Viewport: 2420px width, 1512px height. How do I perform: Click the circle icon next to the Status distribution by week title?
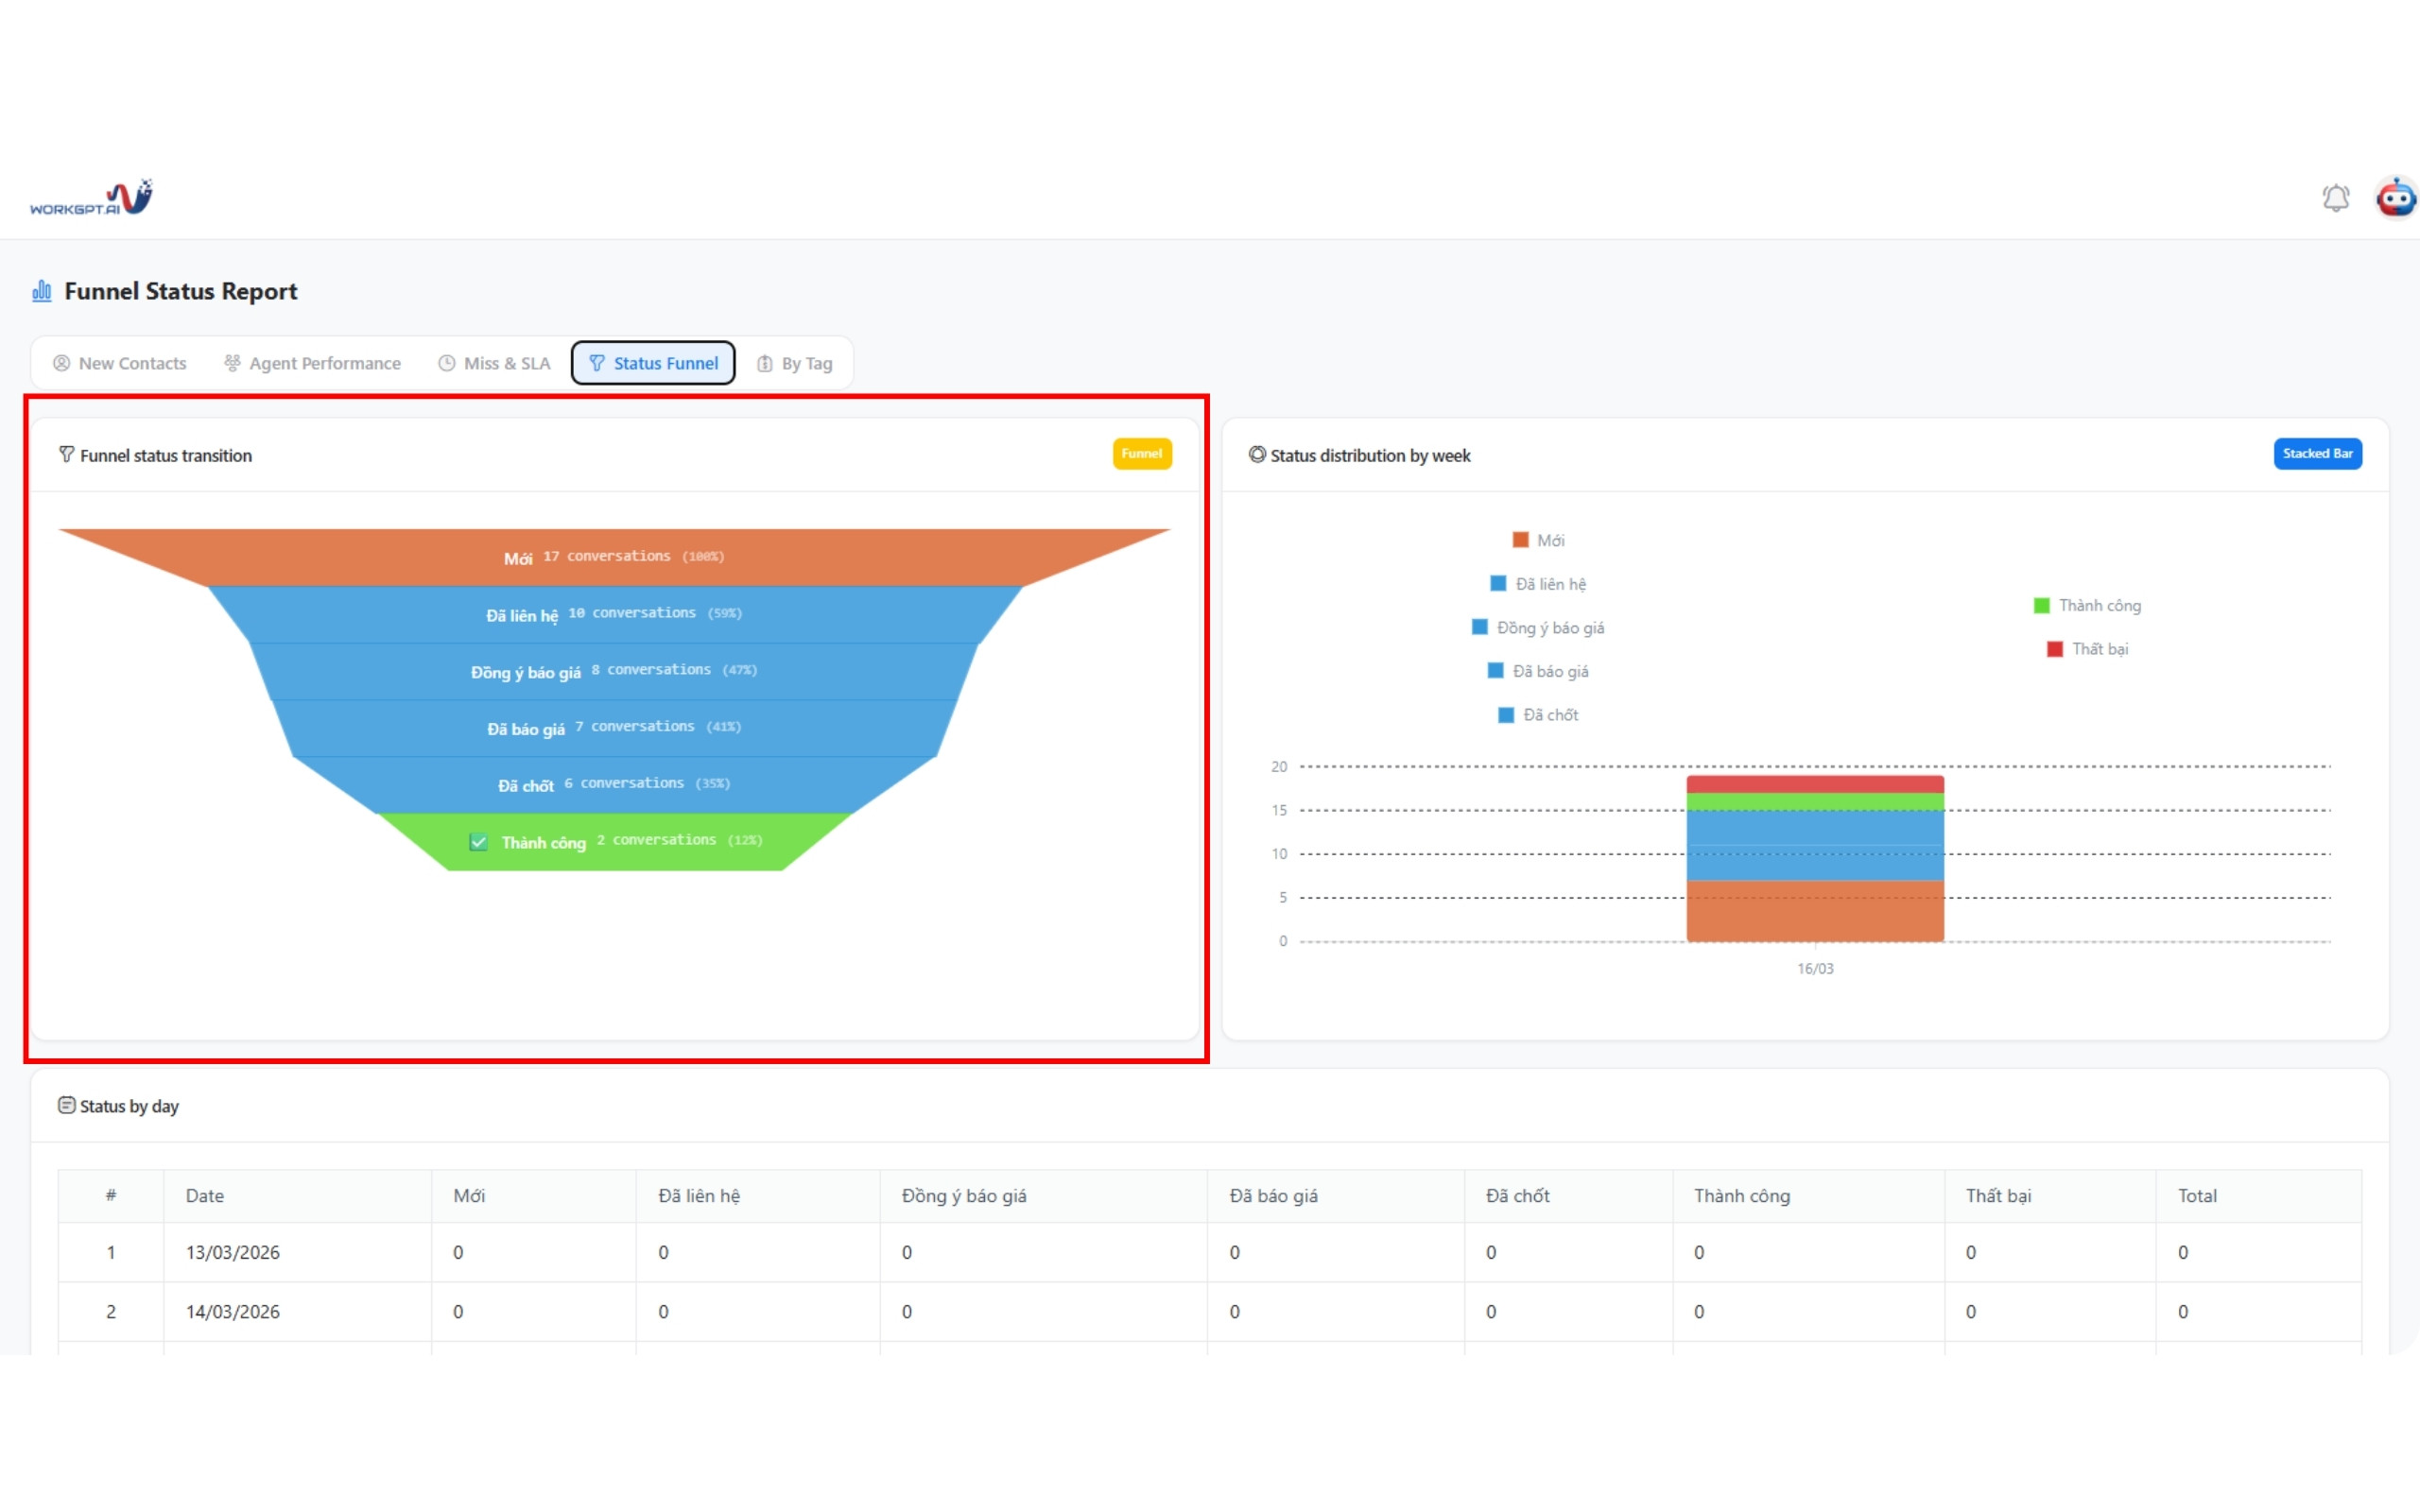pyautogui.click(x=1257, y=454)
